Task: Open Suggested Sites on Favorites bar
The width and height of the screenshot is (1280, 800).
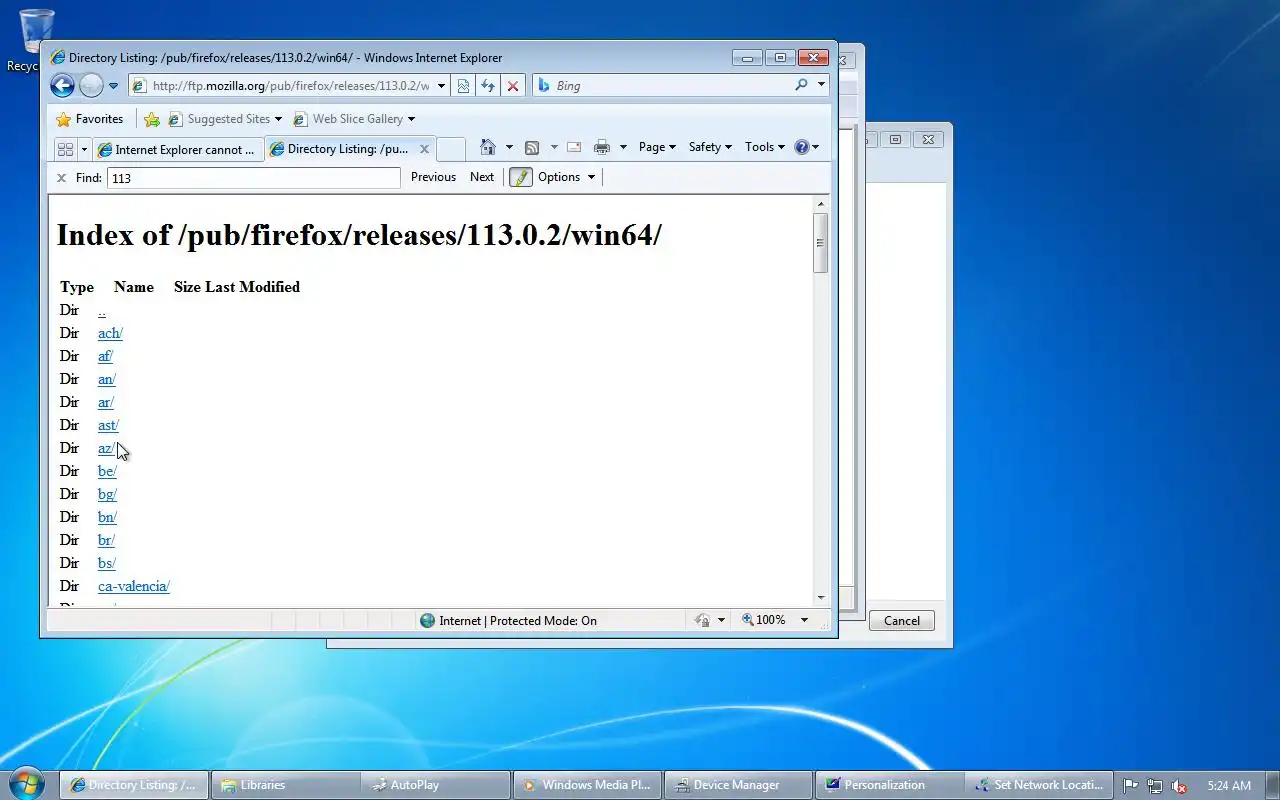Action: point(225,119)
